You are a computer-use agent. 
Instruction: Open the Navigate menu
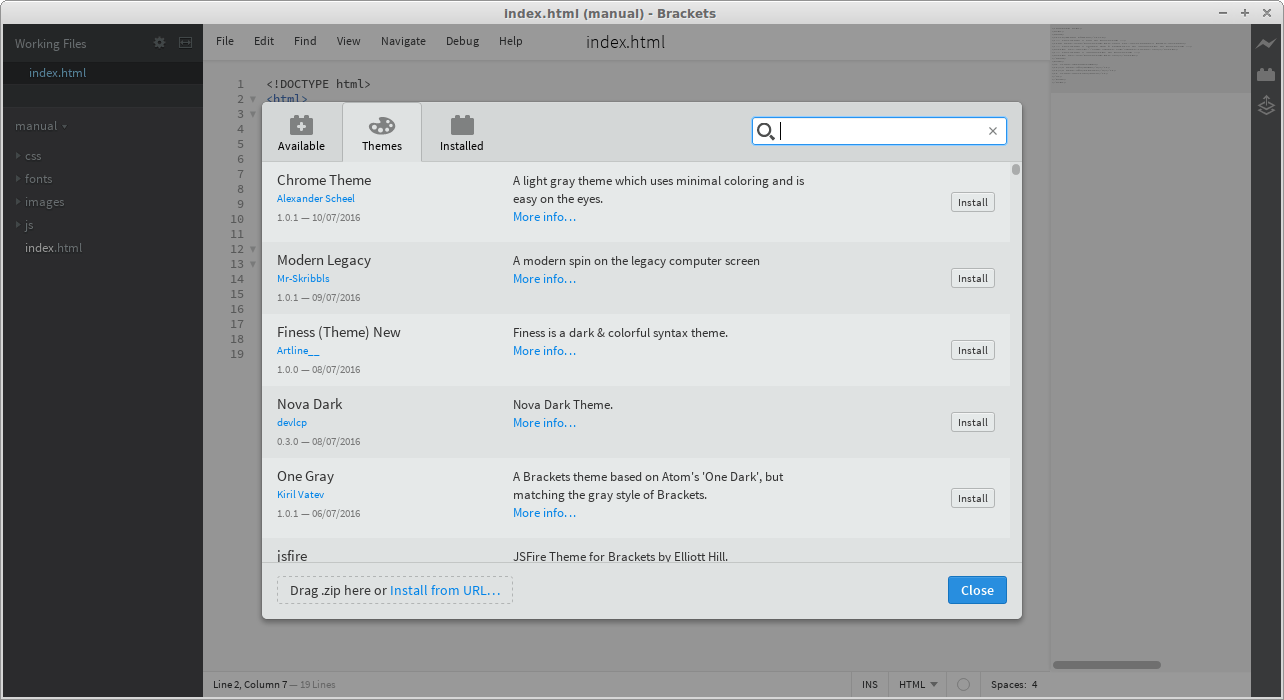[403, 41]
